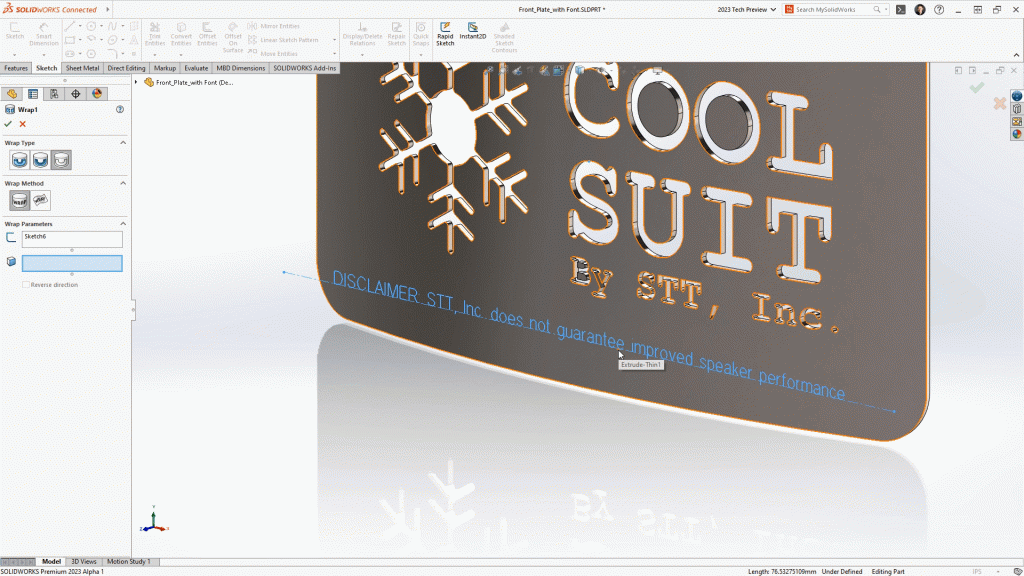Open the Appearances color ball task pane
Screen dimensions: 1024x576
click(1017, 134)
